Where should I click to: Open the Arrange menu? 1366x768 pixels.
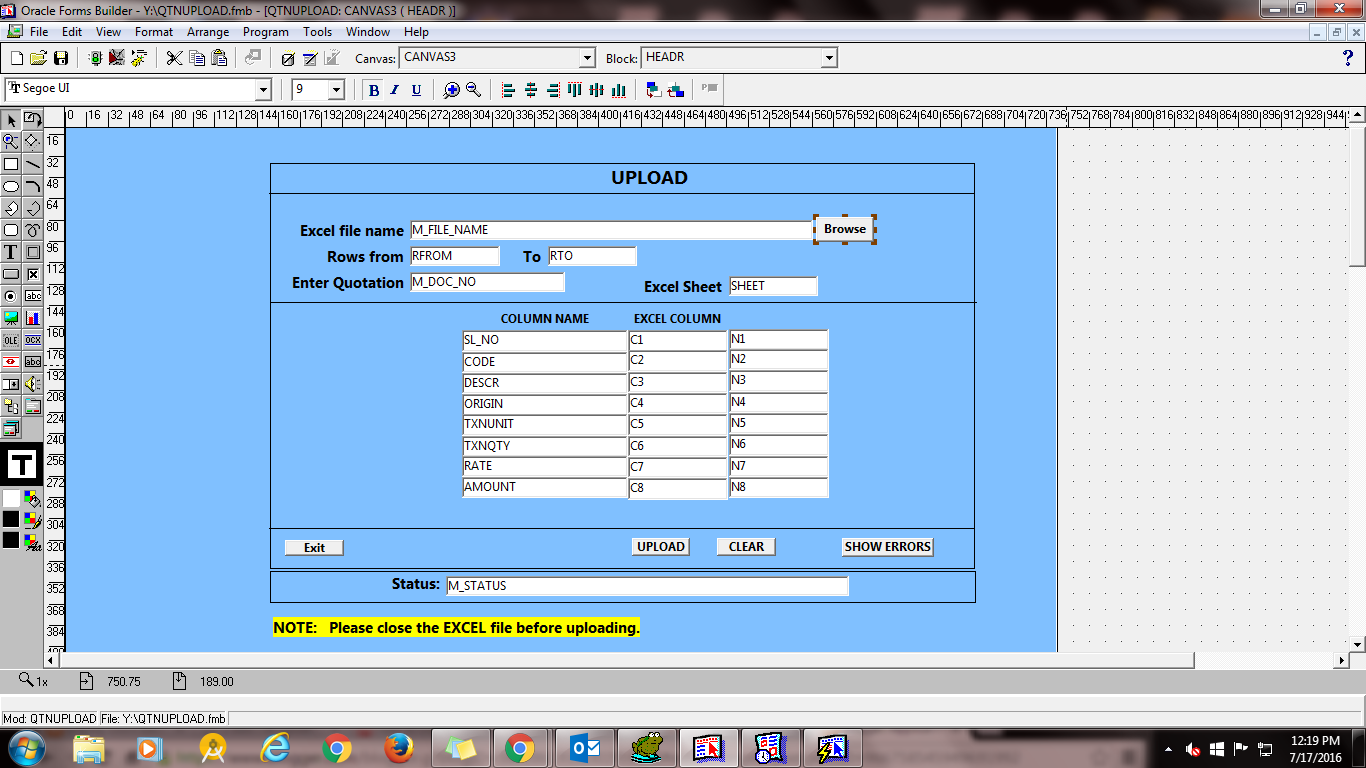[x=207, y=31]
